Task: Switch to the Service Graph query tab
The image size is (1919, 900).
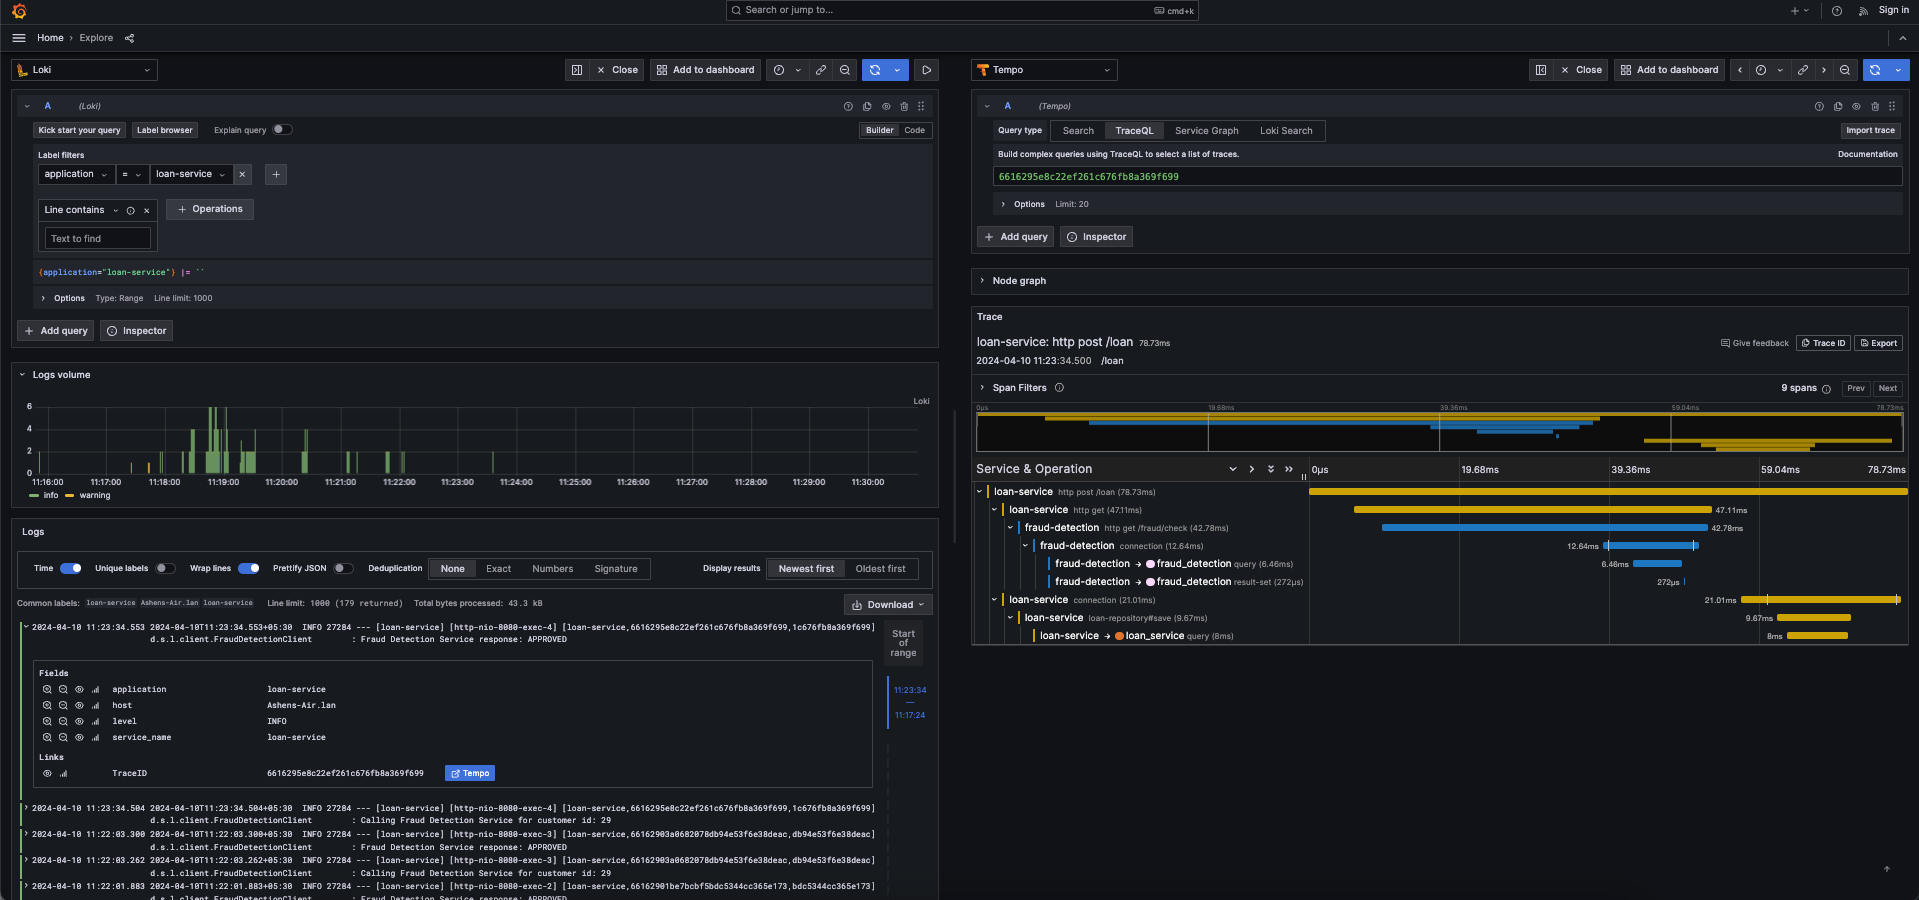Action: coord(1206,131)
